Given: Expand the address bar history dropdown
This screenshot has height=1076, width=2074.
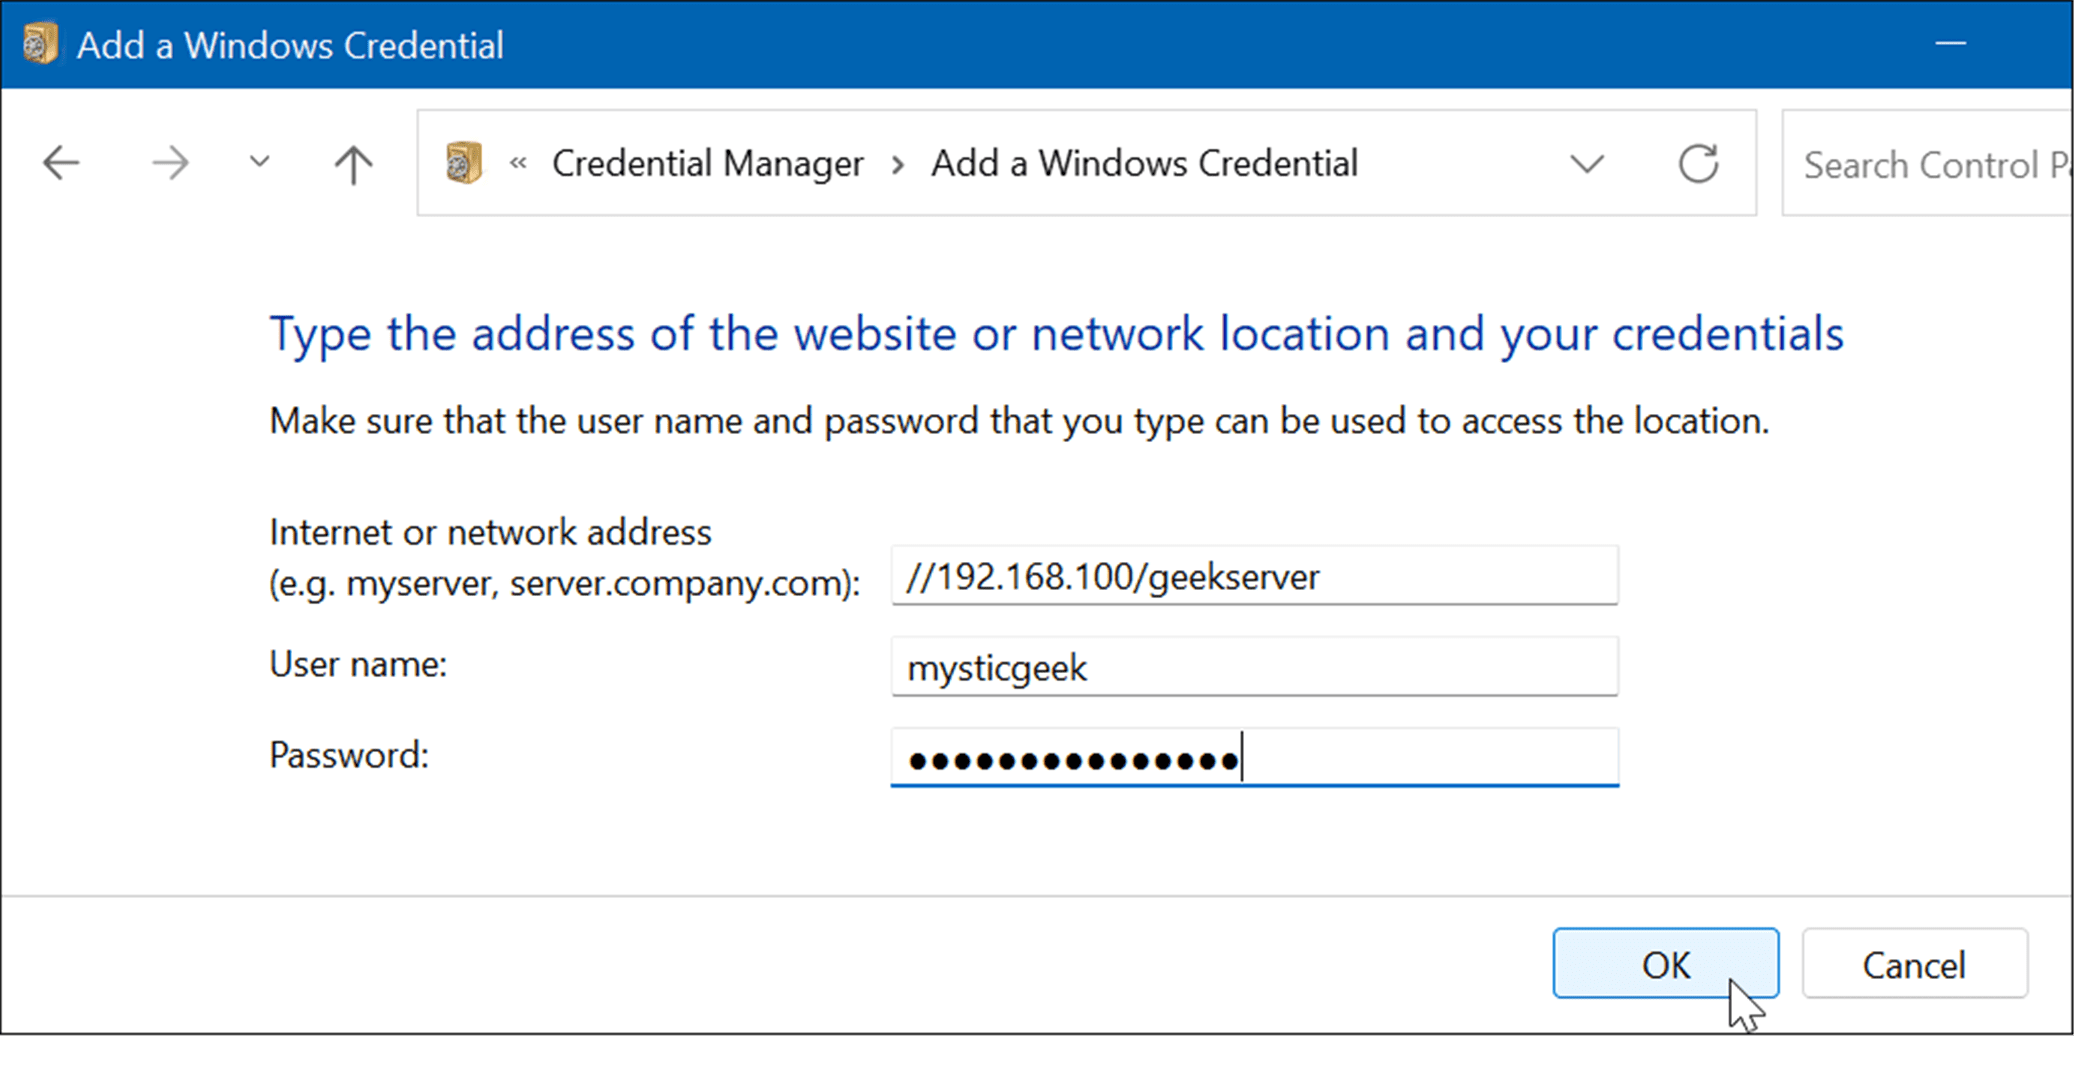Looking at the screenshot, I should [x=1586, y=163].
